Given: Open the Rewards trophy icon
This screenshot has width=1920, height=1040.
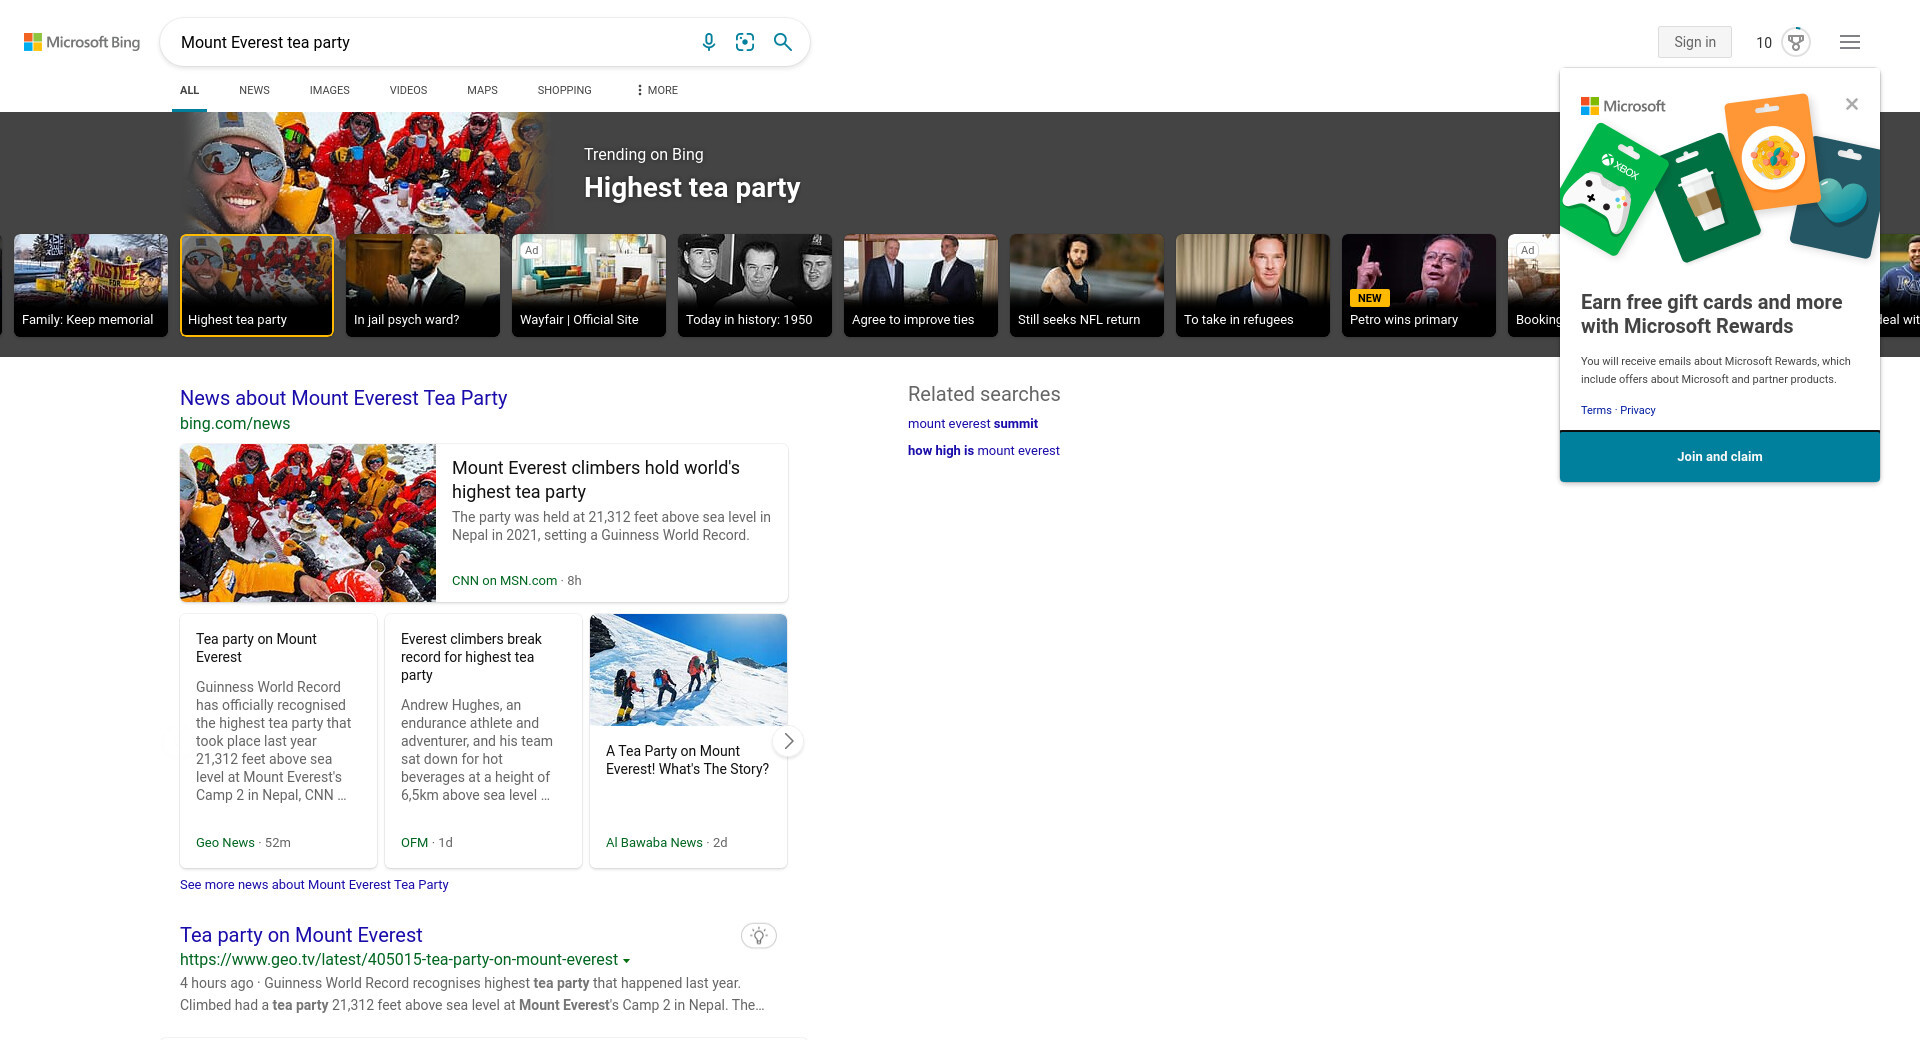Looking at the screenshot, I should pyautogui.click(x=1796, y=42).
